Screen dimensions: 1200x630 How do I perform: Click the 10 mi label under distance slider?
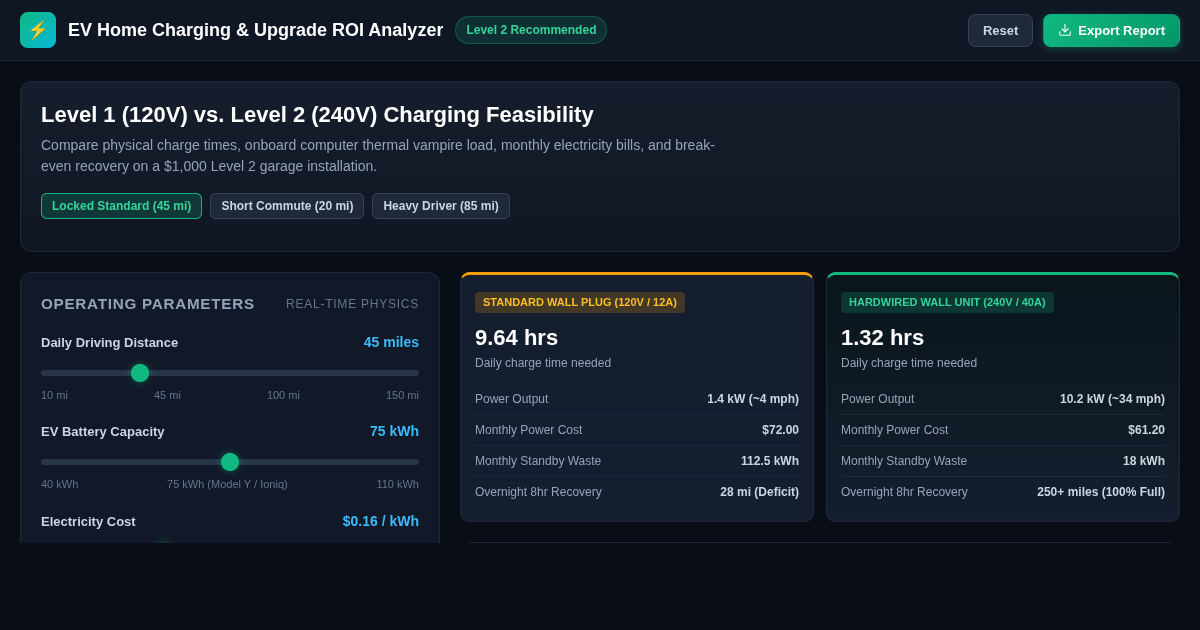click(x=54, y=395)
